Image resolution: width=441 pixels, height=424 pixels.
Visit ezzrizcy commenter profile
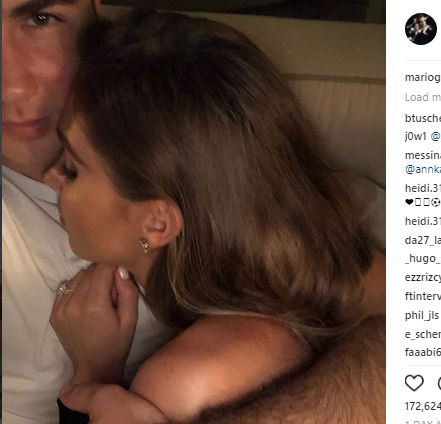(x=423, y=277)
